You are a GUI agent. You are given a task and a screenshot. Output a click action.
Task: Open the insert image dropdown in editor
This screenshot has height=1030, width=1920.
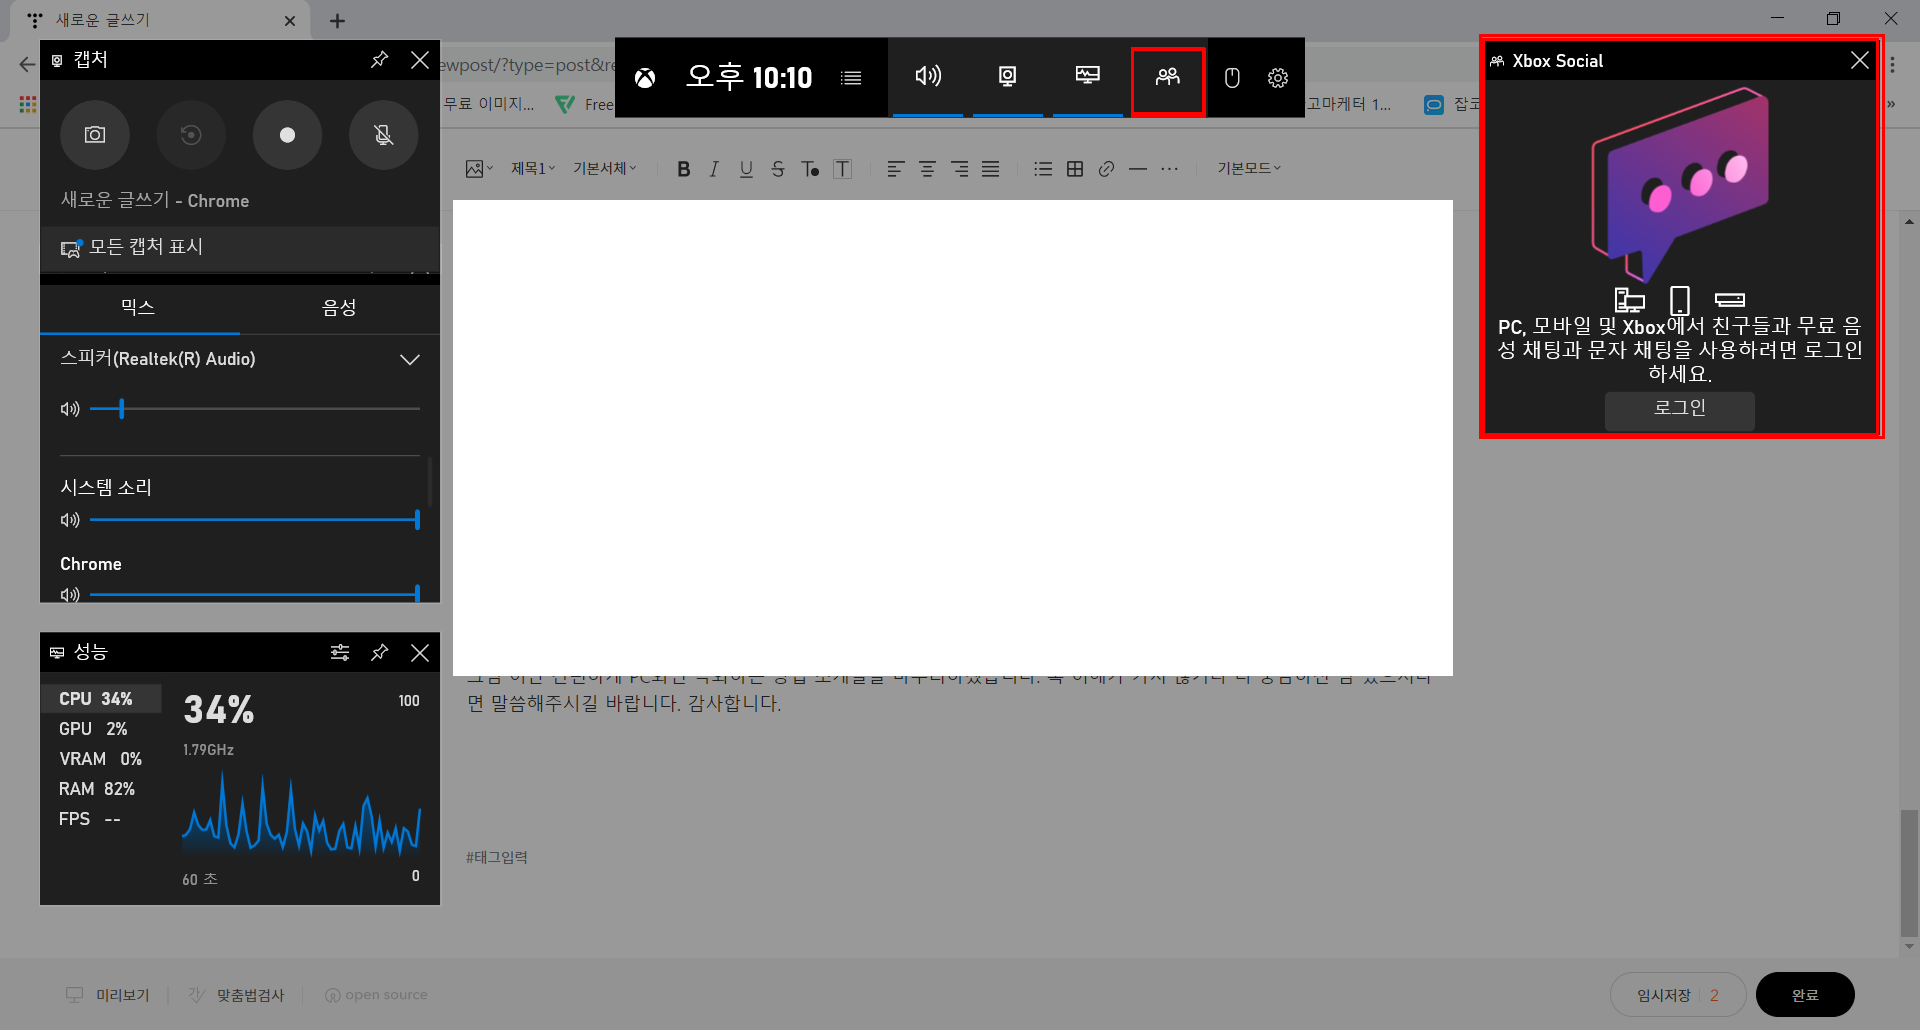[x=479, y=169]
